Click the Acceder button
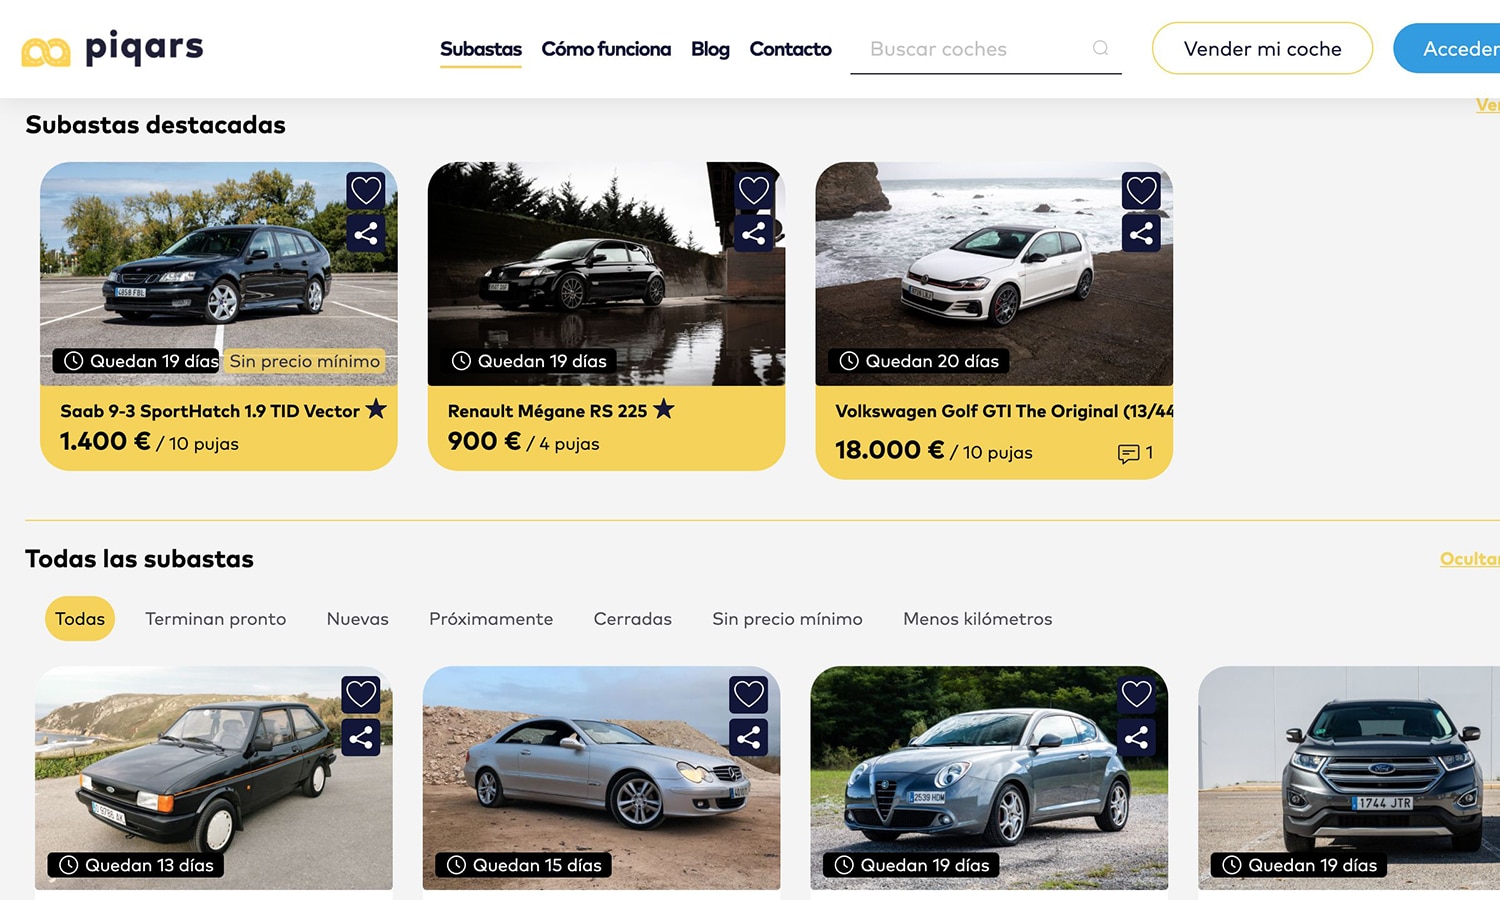The image size is (1500, 900). click(1447, 48)
